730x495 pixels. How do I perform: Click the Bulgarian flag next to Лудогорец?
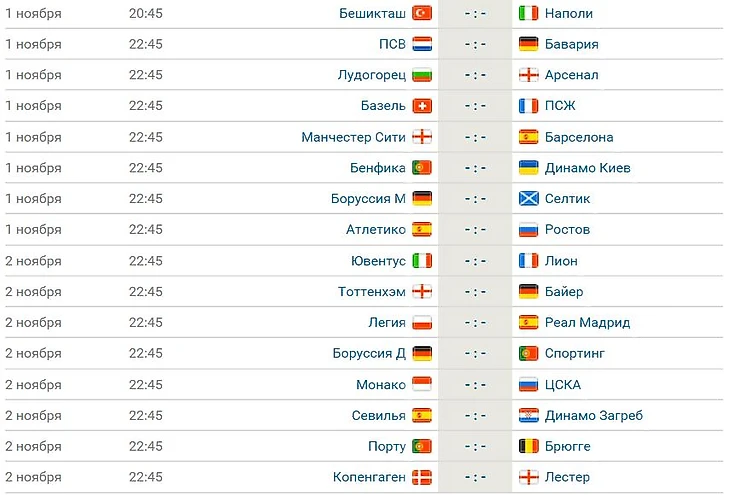422,75
